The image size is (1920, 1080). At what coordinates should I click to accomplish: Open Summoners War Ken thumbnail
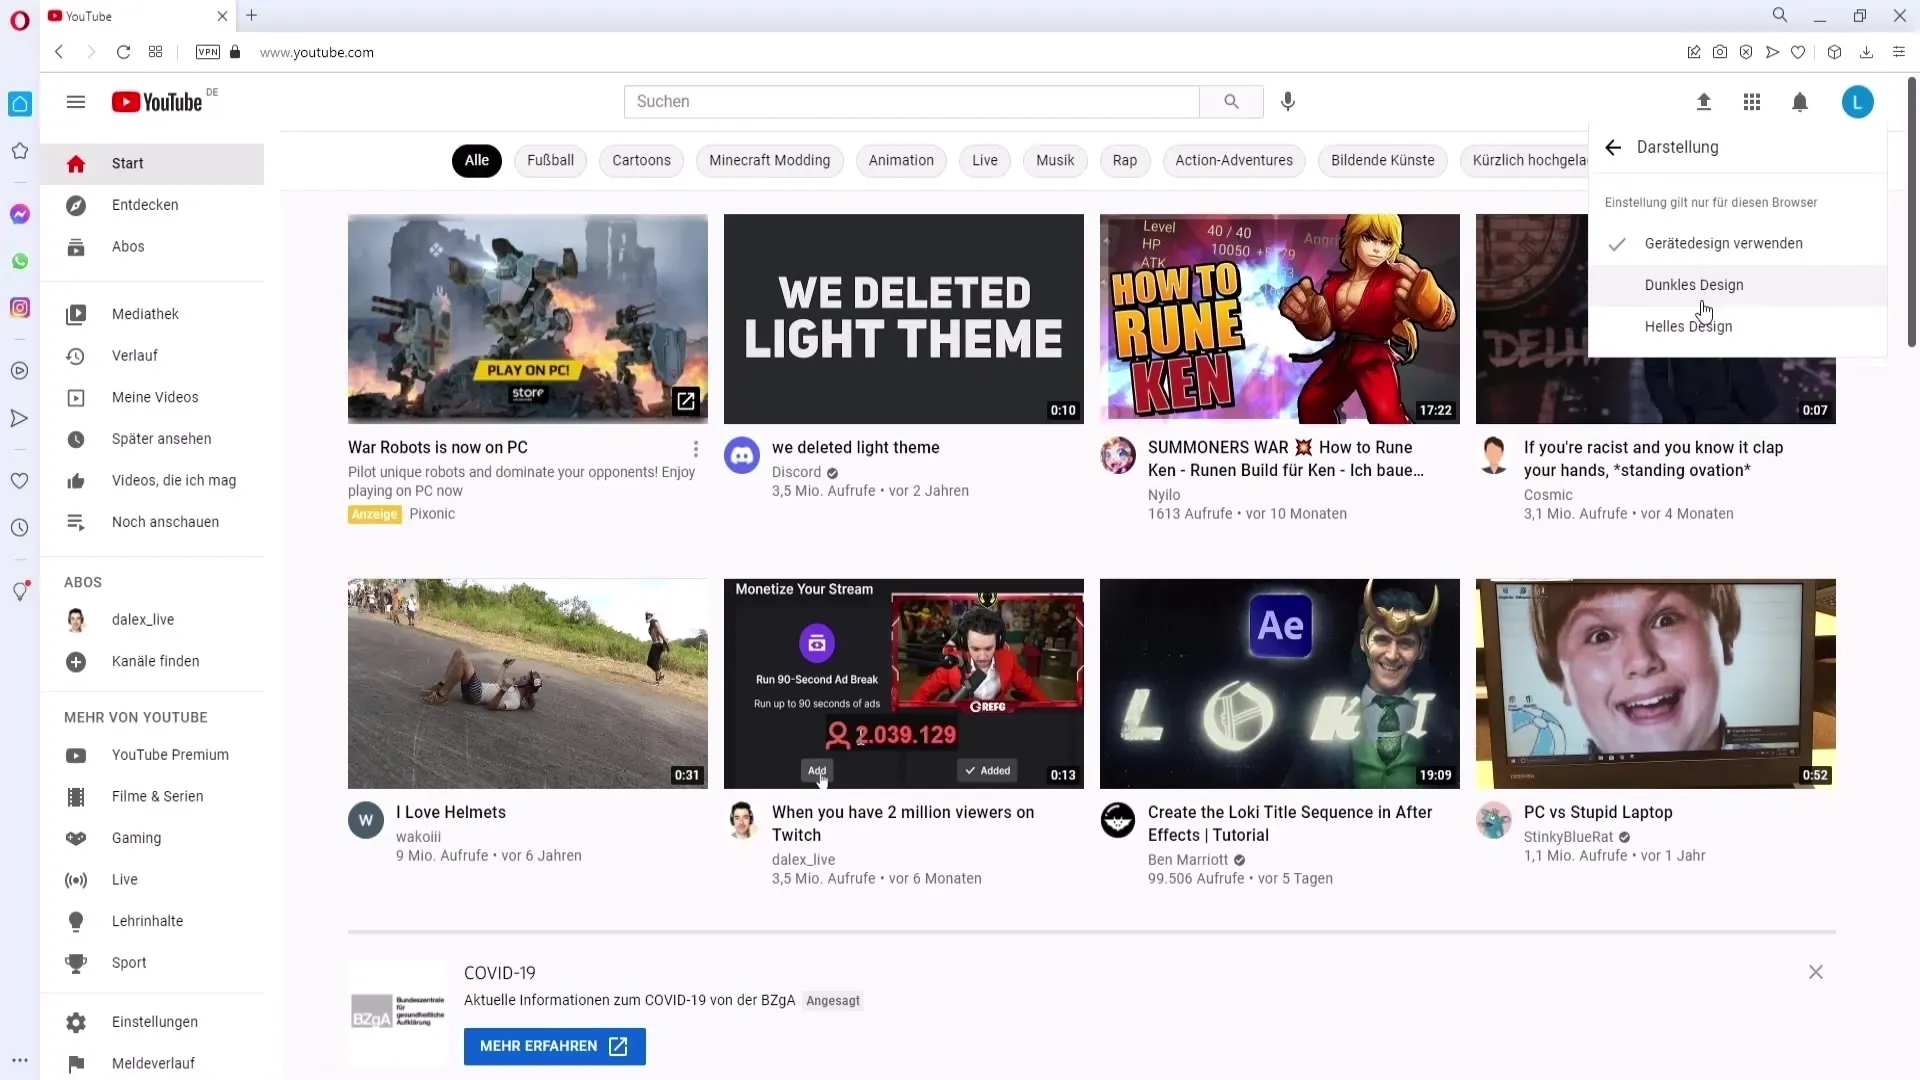[x=1280, y=319]
